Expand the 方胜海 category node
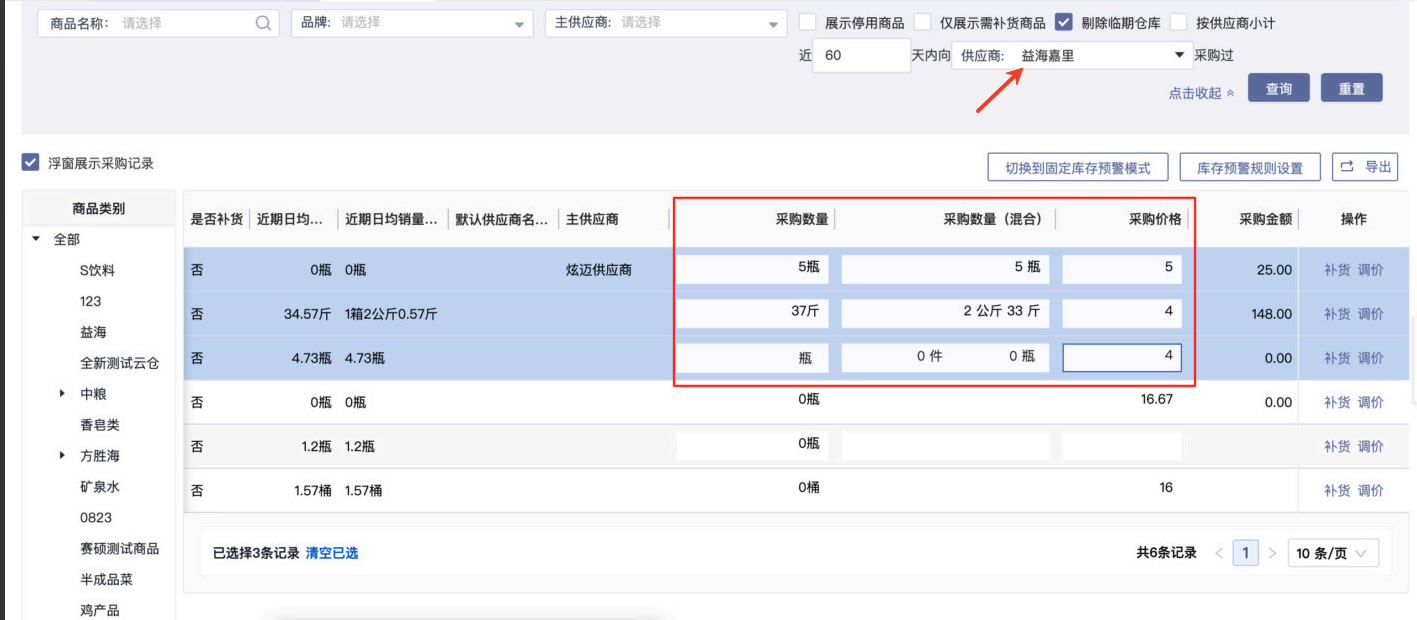Viewport: 1417px width, 620px height. [x=64, y=456]
